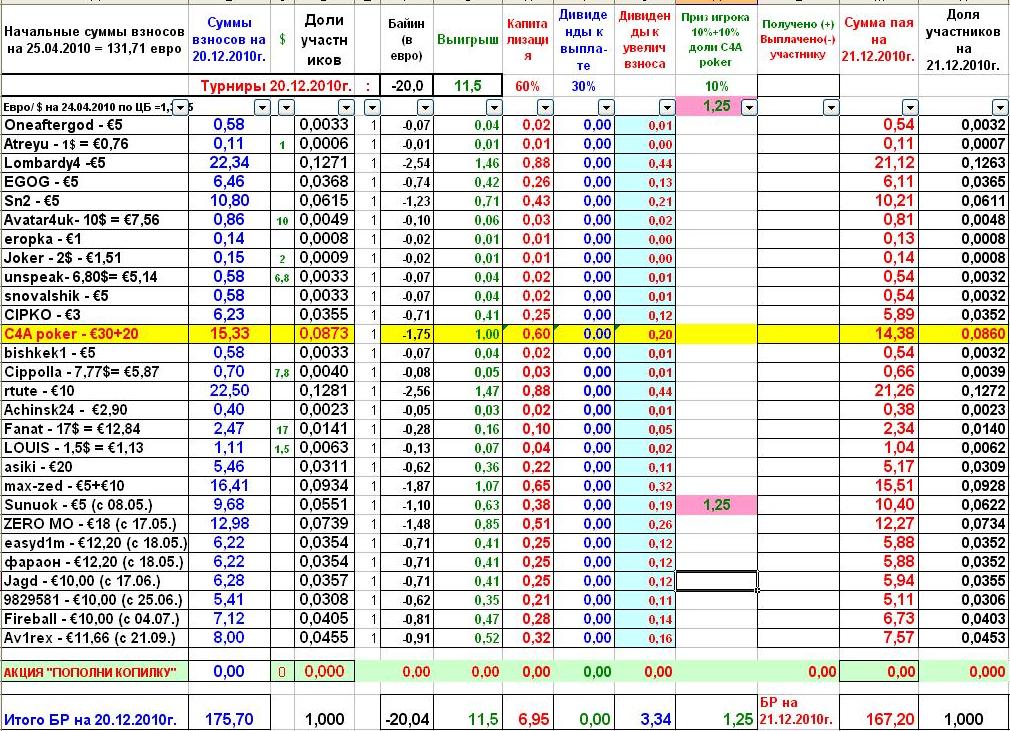Select the АКЦИЯ "ПОПОЛНИ КОПИЛКУ" cell
This screenshot has width=1010, height=731.
[x=95, y=672]
